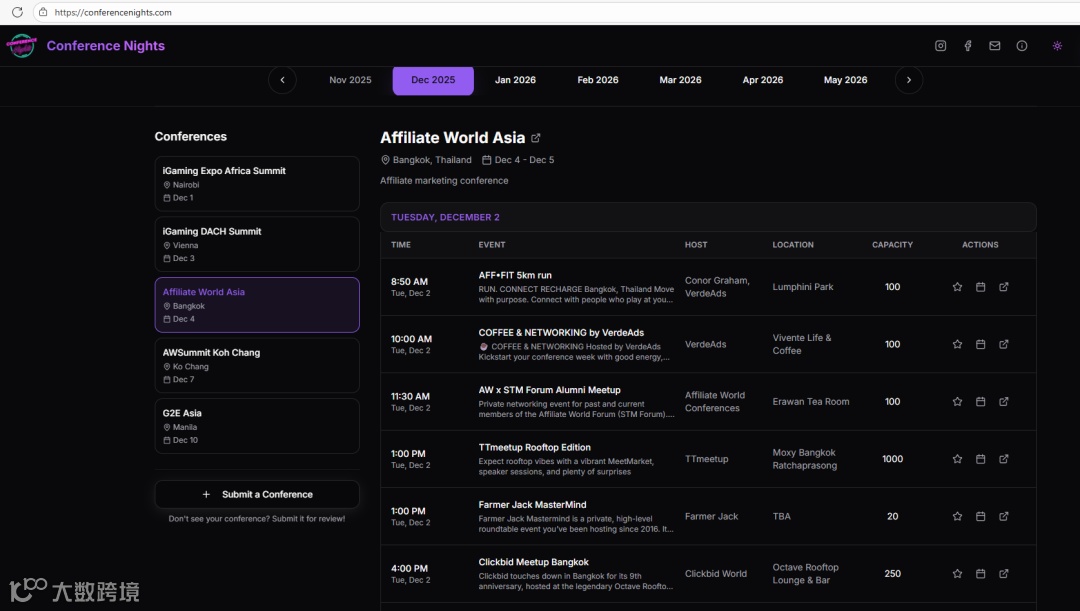Open TTmeetup Rooftop Edition external link

(1004, 459)
